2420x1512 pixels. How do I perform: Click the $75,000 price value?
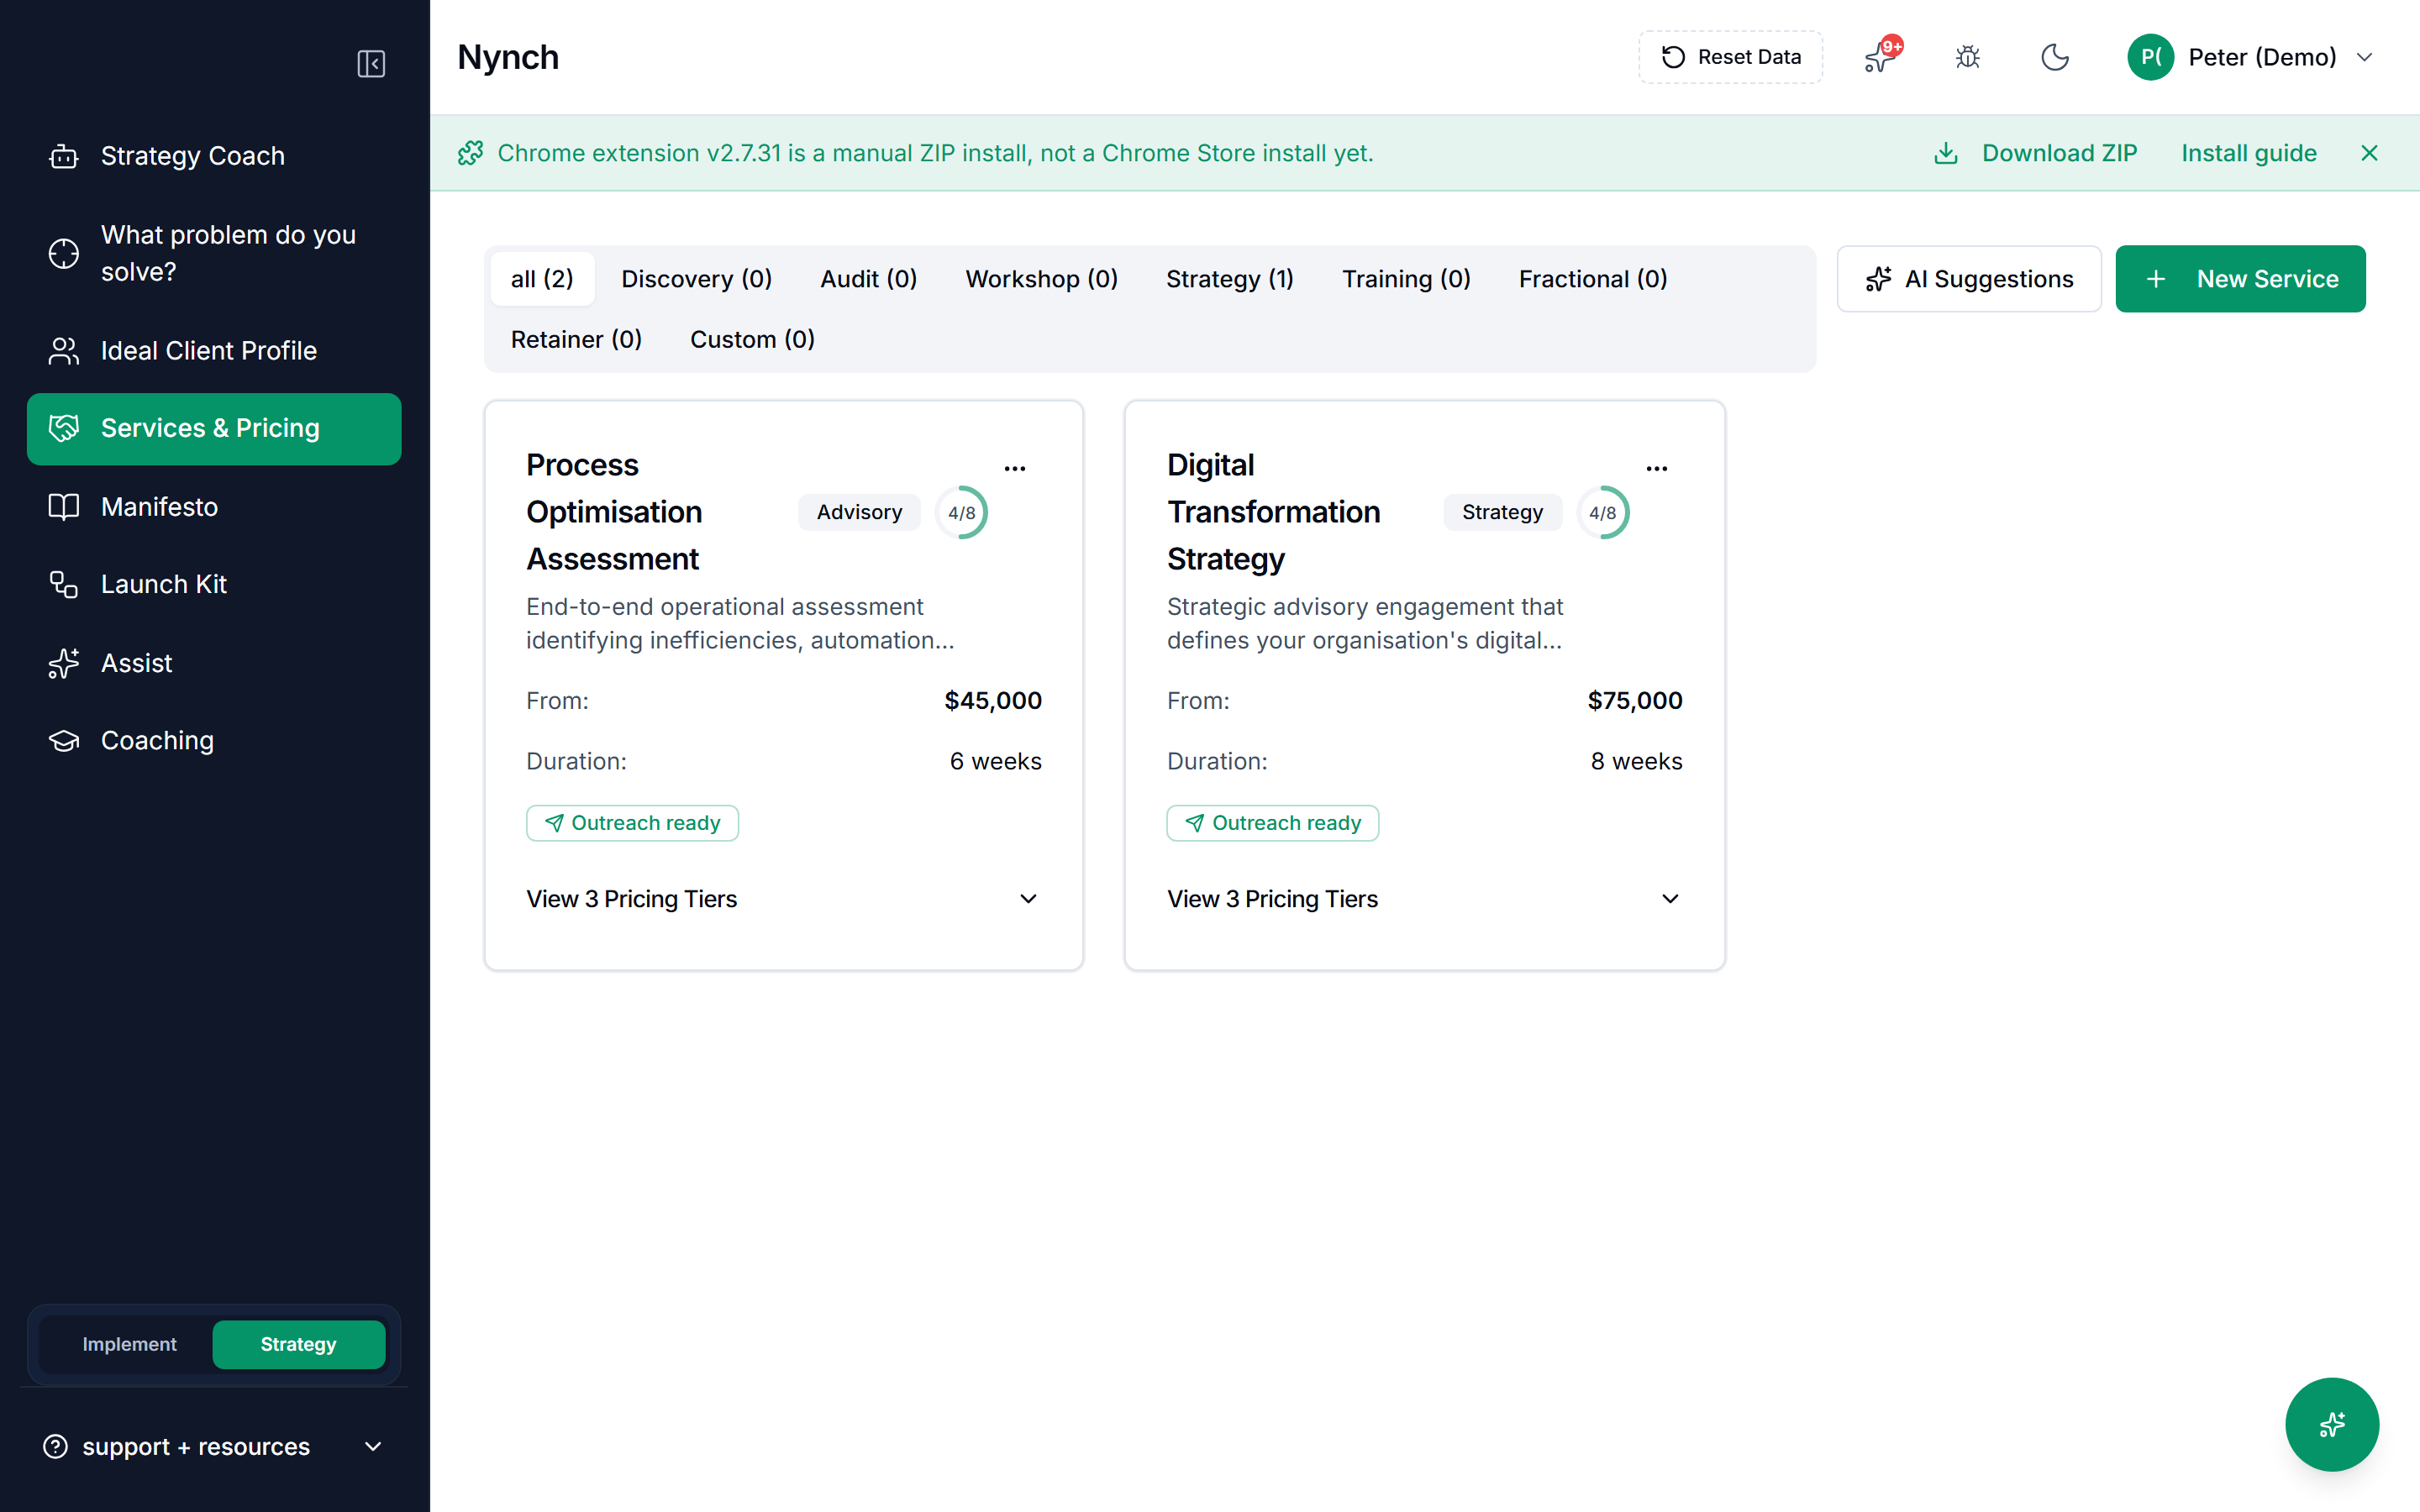point(1635,701)
